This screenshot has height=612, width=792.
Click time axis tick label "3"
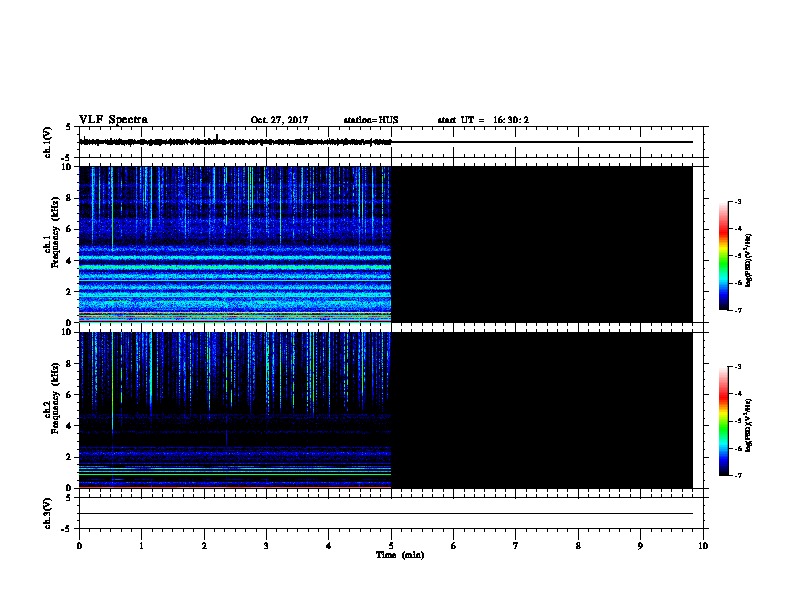(x=266, y=546)
